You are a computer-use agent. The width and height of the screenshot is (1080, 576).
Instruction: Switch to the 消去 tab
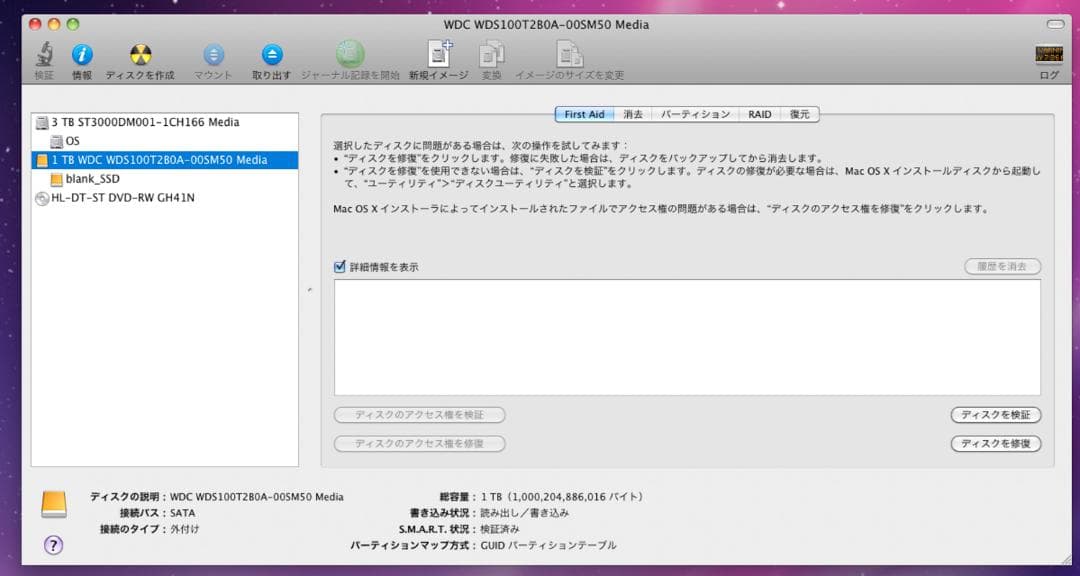coord(633,114)
